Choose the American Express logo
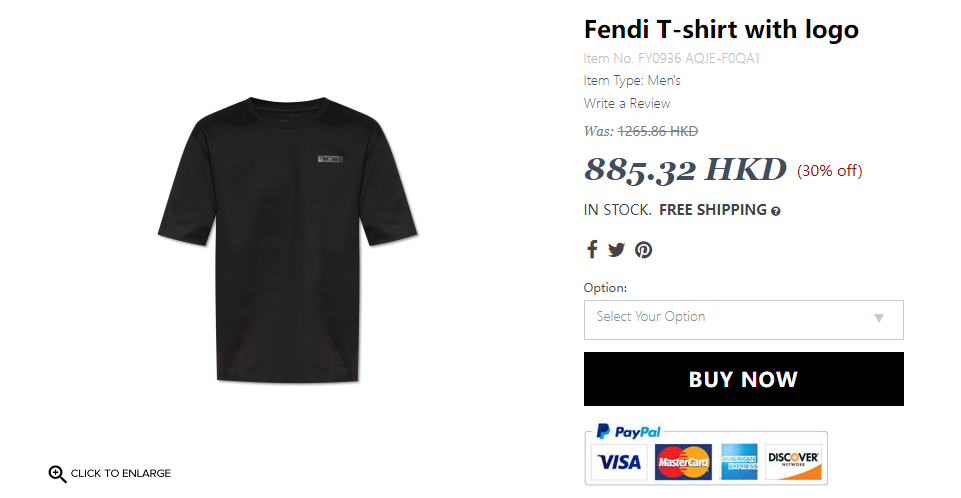The image size is (961, 498). 739,462
